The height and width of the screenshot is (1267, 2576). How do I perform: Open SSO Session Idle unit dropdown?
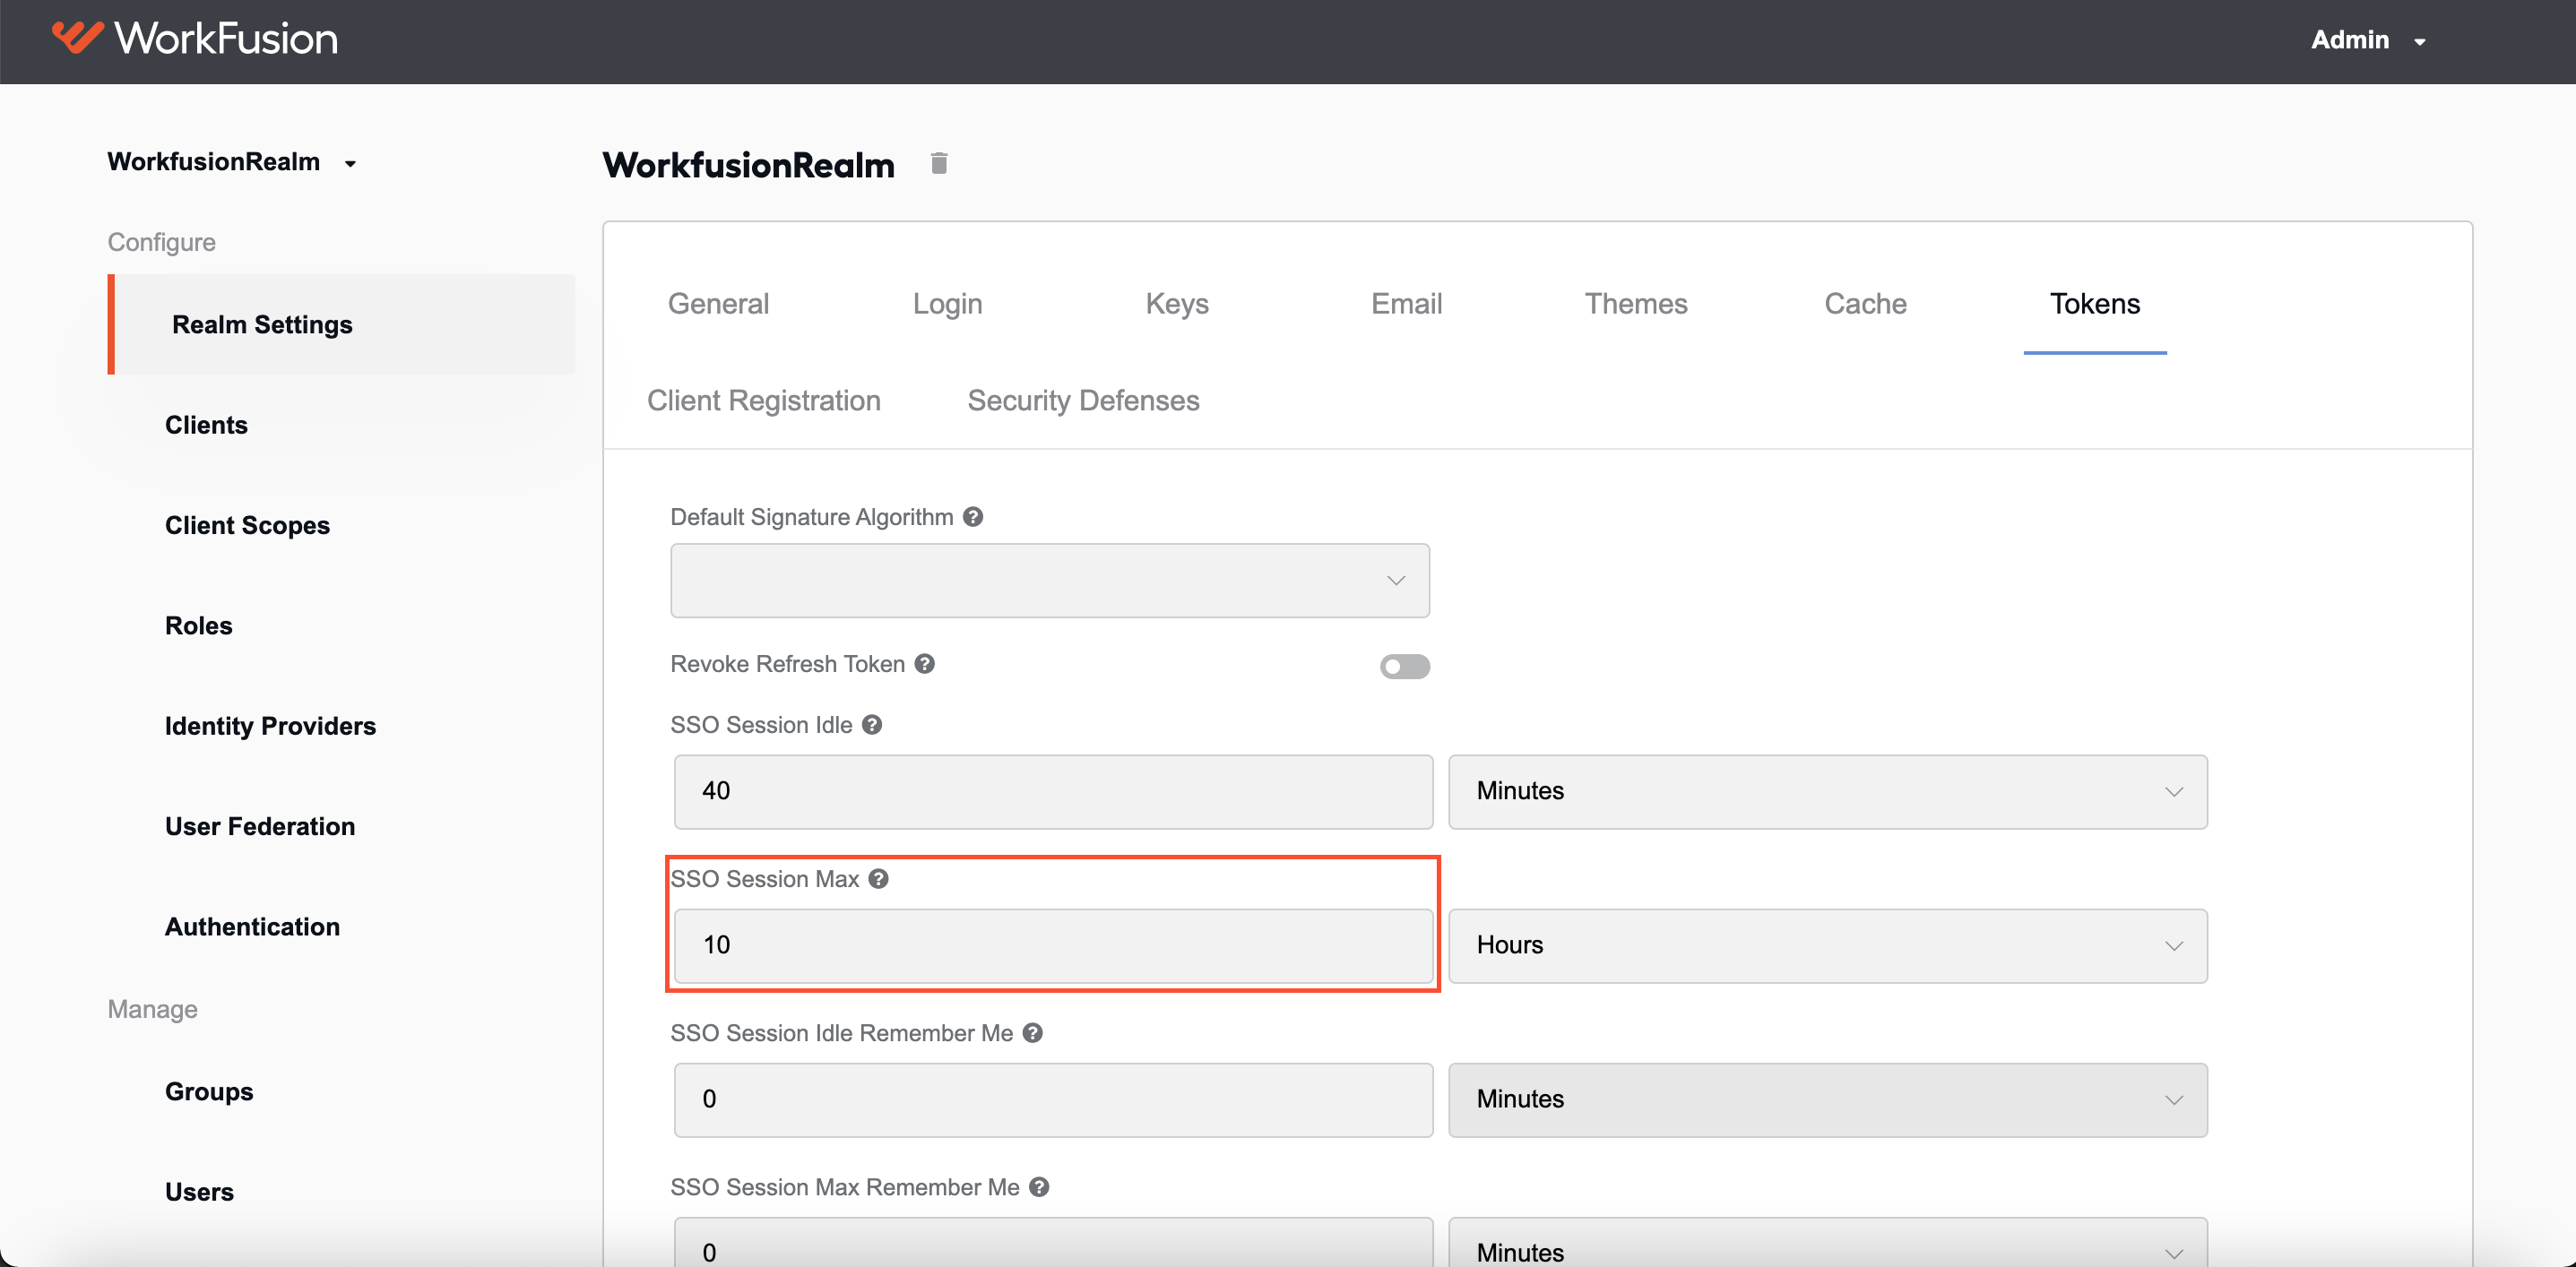[x=1828, y=792]
